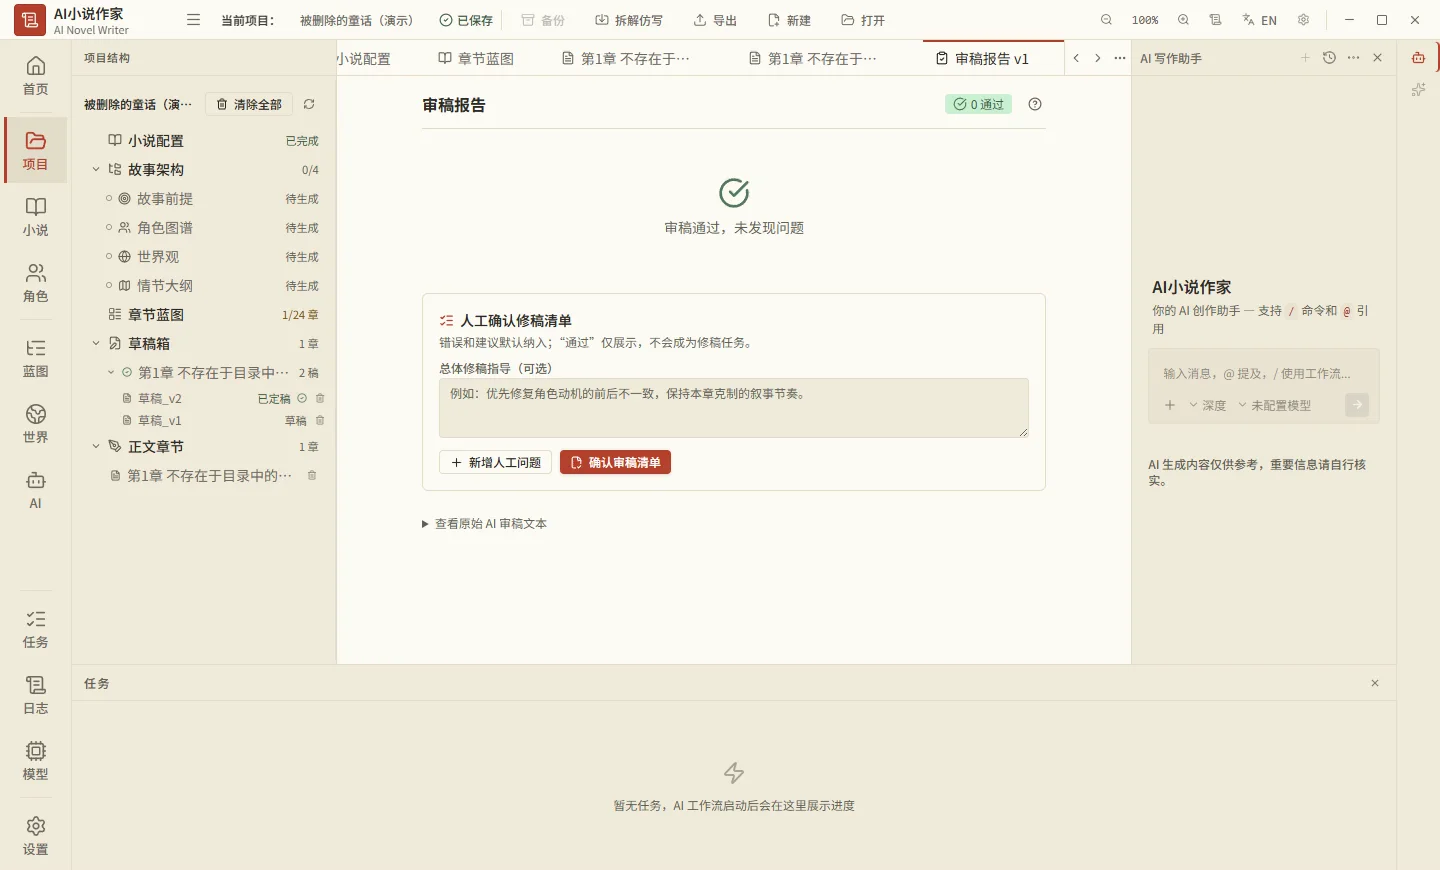Click the 新增人工问题 button

point(496,463)
